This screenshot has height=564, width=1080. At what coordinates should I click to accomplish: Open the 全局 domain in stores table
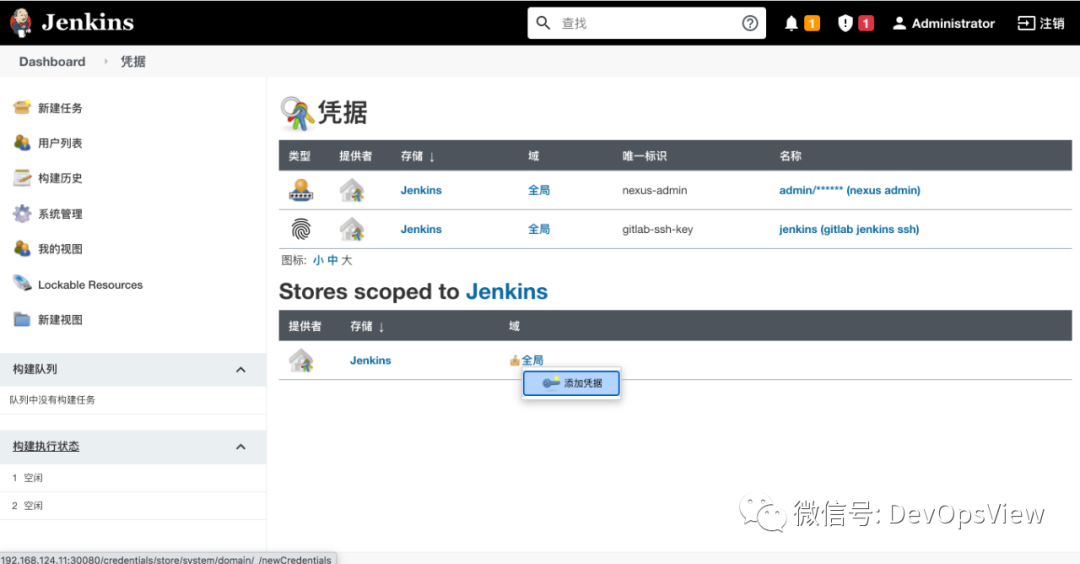532,360
